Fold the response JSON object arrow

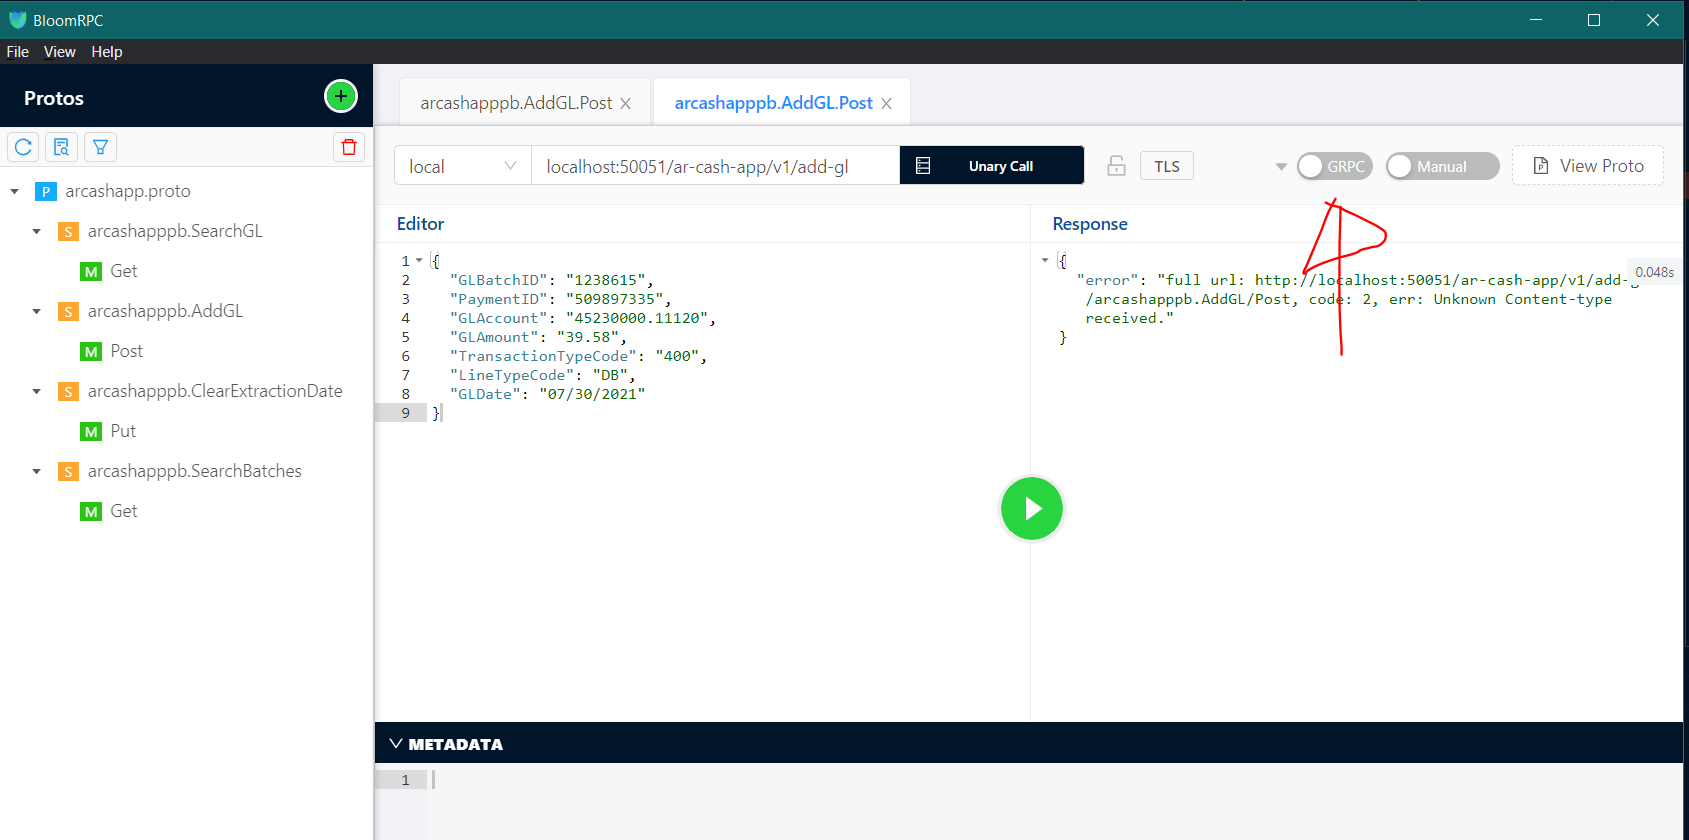pyautogui.click(x=1045, y=260)
